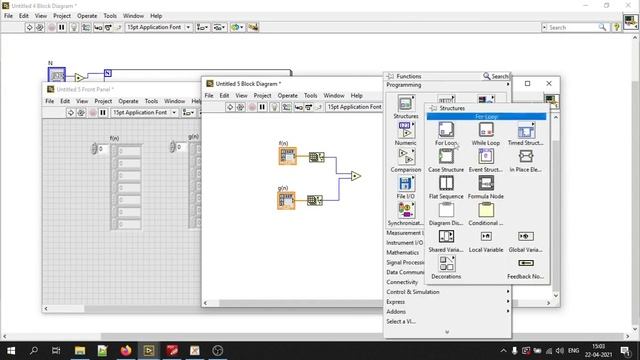This screenshot has height=360, width=640.
Task: Open Align Objects dropdown in Untitled 4
Action: [202, 27]
